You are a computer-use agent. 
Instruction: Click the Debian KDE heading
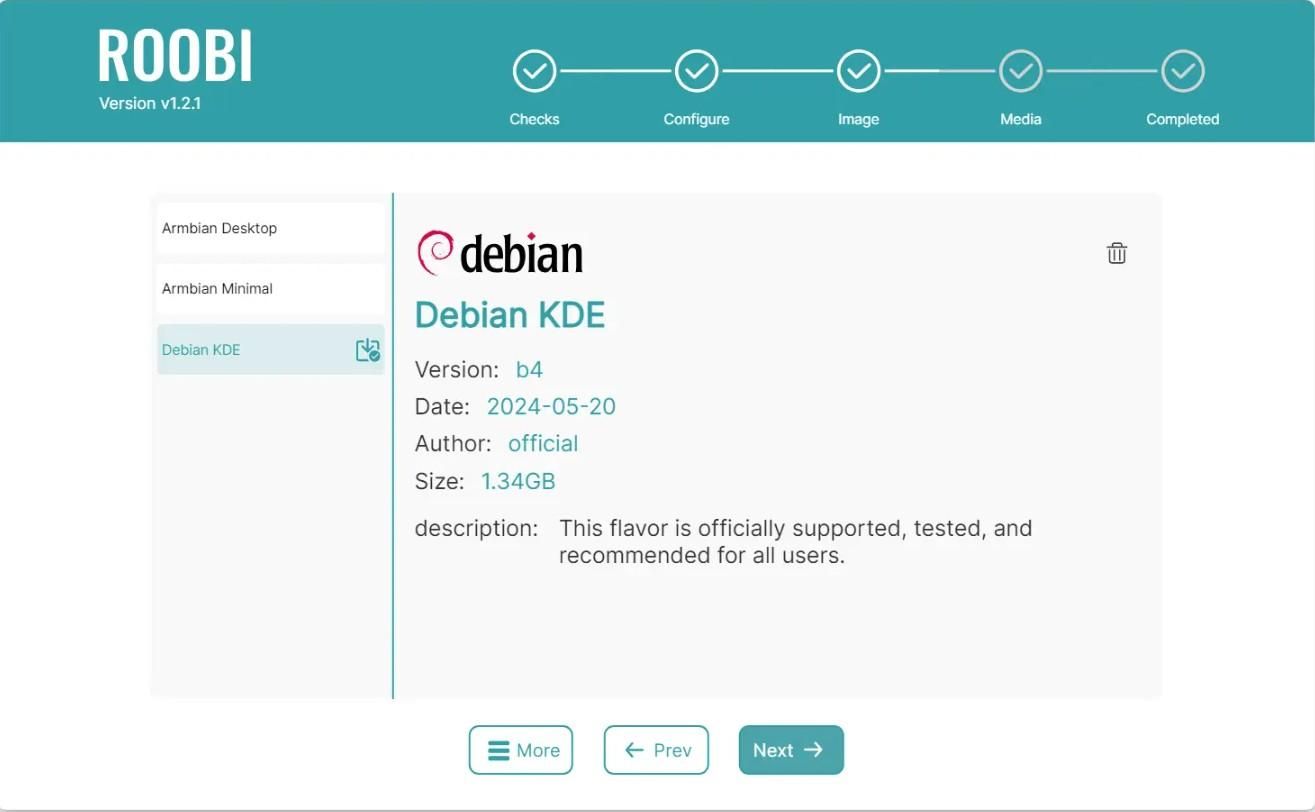510,315
